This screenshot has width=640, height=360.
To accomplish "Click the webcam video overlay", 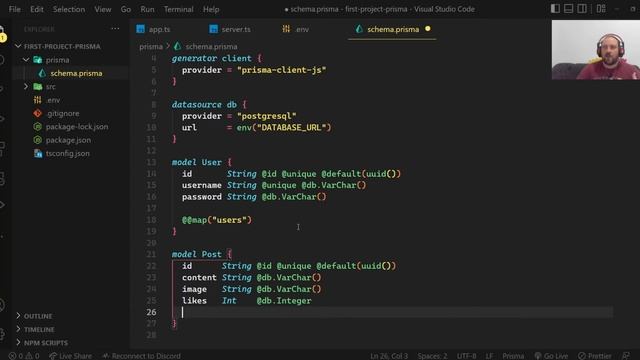I will click(596, 50).
